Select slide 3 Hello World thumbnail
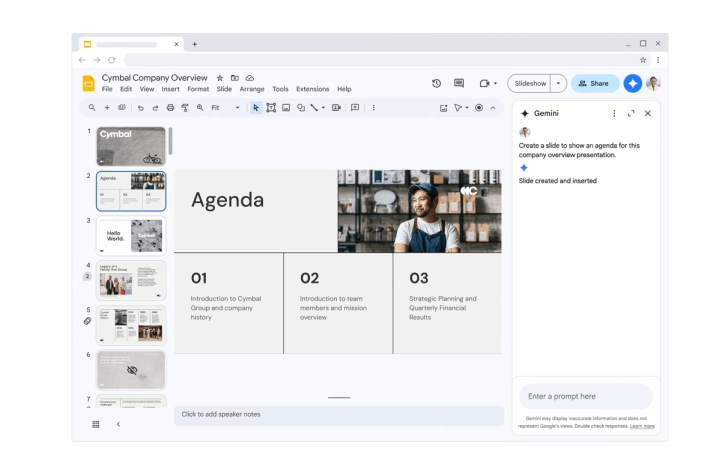 point(131,236)
